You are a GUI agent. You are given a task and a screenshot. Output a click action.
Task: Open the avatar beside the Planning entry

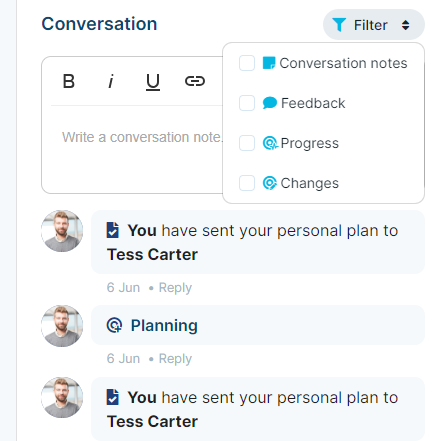click(x=62, y=326)
